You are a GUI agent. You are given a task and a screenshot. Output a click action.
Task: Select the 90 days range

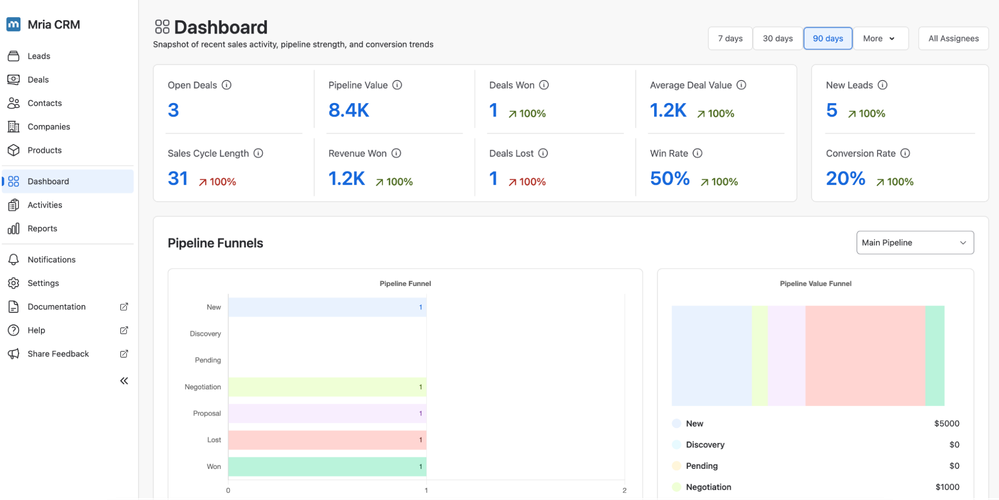828,38
